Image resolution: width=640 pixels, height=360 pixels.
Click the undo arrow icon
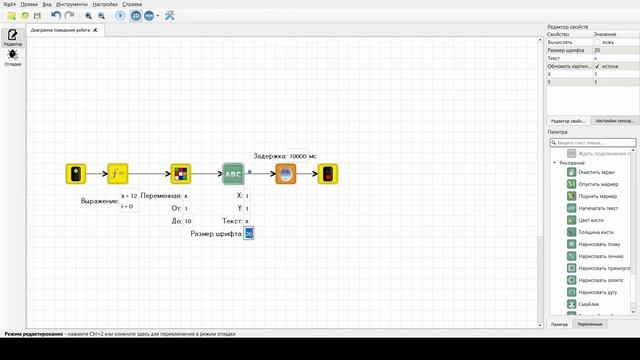click(x=56, y=16)
